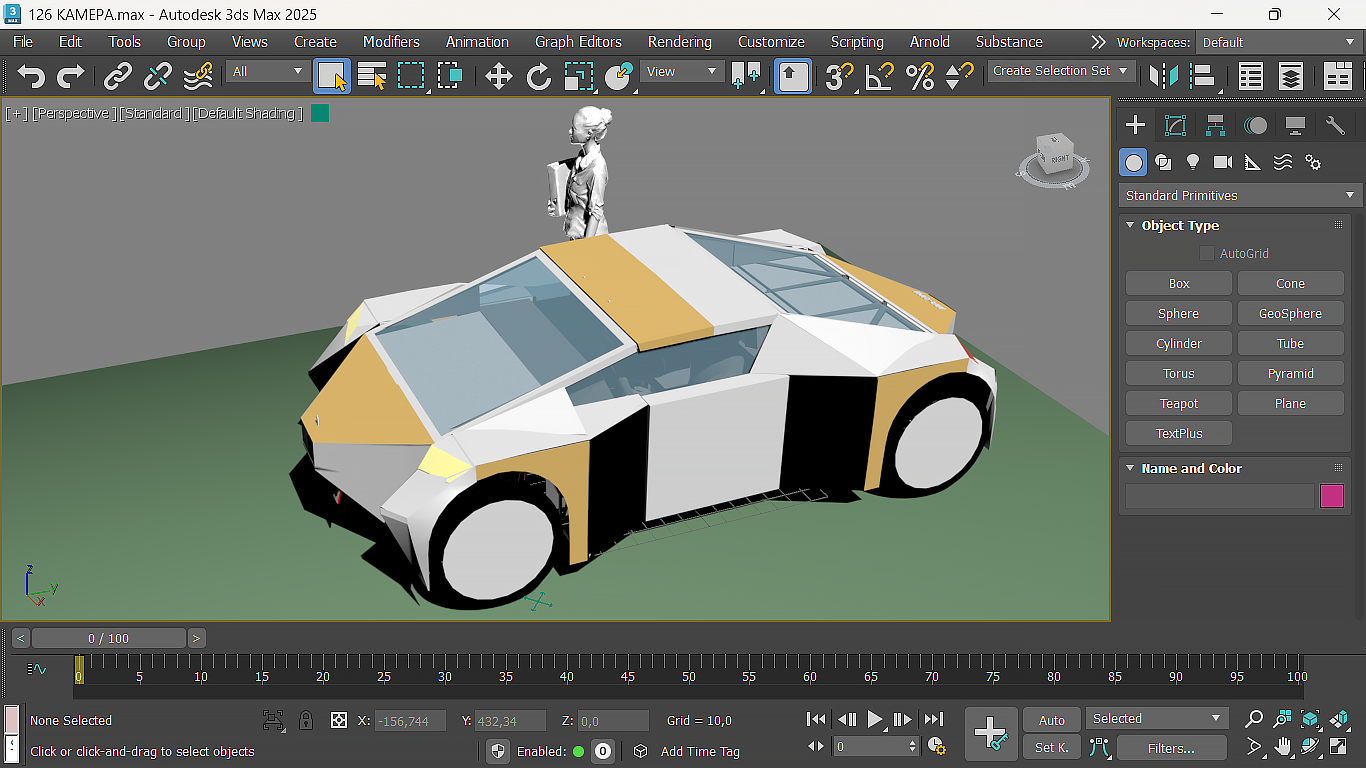Image resolution: width=1366 pixels, height=768 pixels.
Task: Click the Mirror tool icon
Action: (x=1163, y=76)
